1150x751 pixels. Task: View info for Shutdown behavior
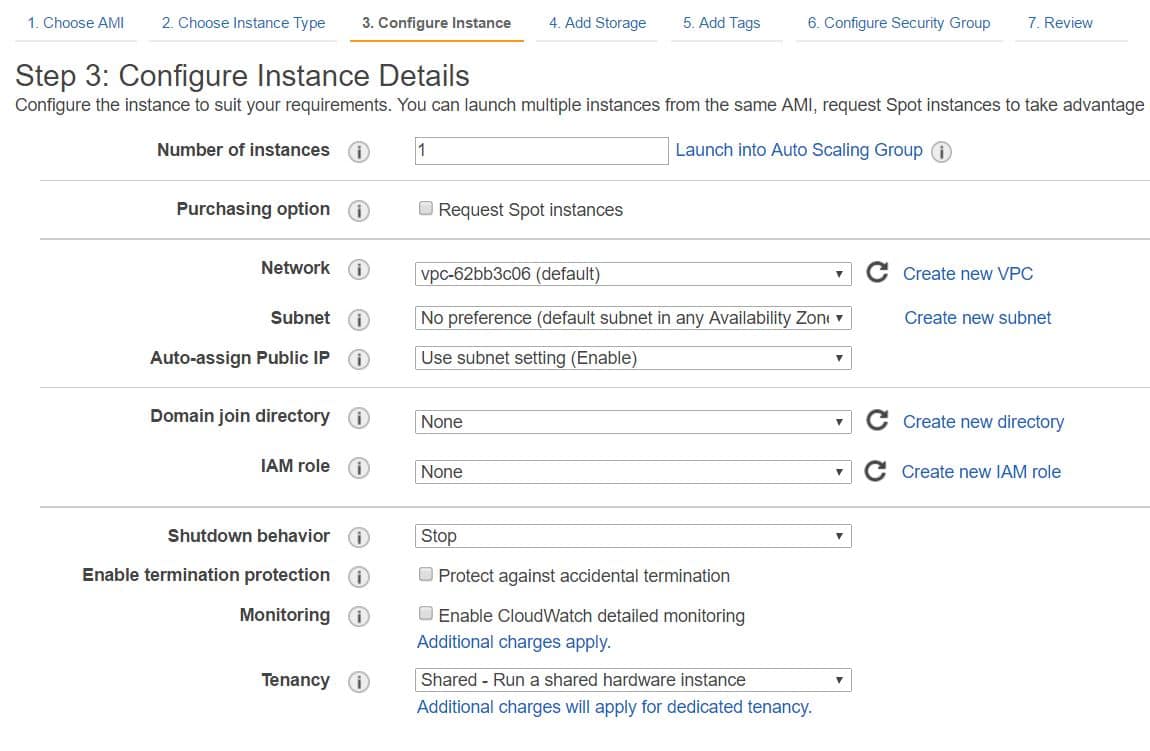tap(359, 536)
